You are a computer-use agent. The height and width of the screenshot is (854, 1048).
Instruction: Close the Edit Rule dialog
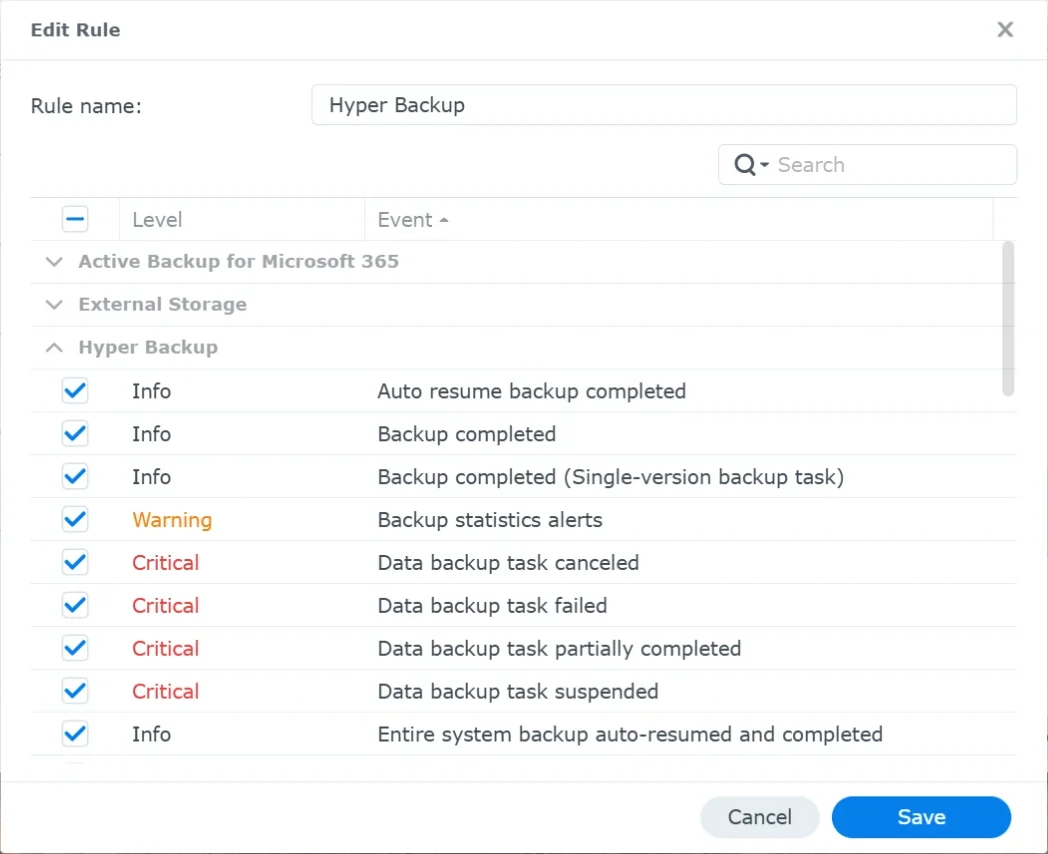coord(1005,29)
